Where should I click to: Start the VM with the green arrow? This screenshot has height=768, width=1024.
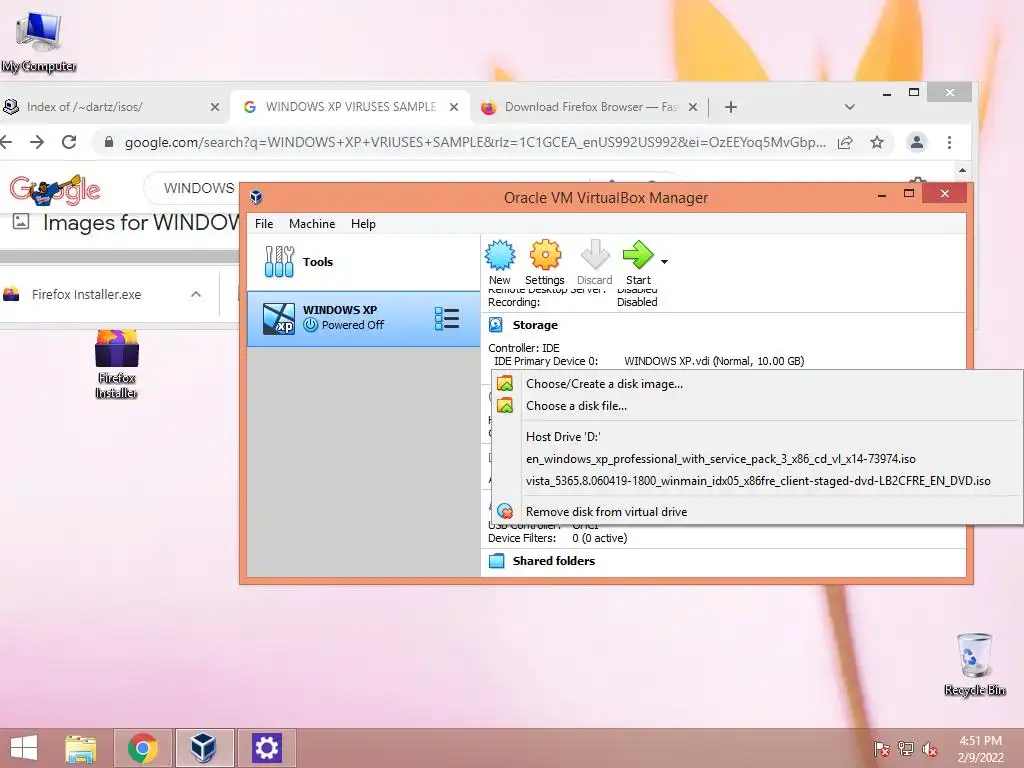(x=638, y=263)
